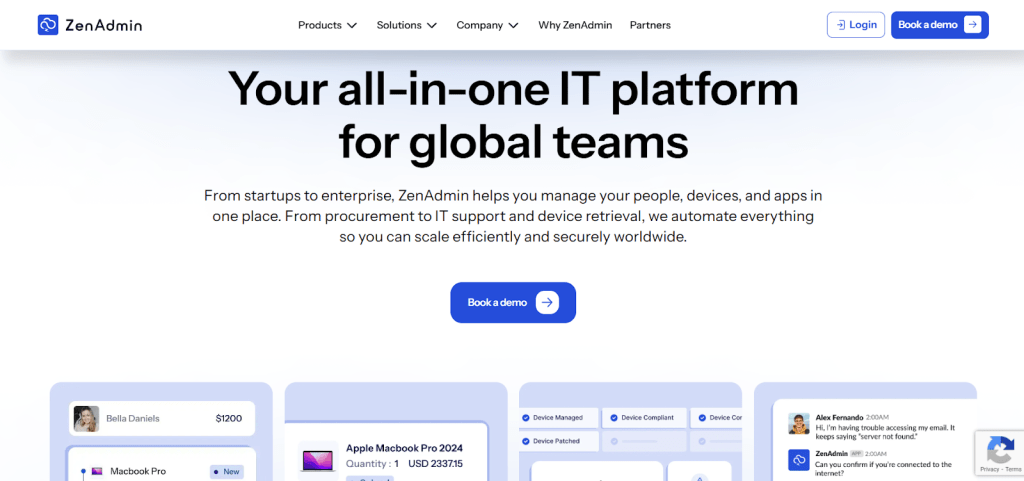
Task: Expand the Products dropdown menu
Action: pyautogui.click(x=327, y=25)
